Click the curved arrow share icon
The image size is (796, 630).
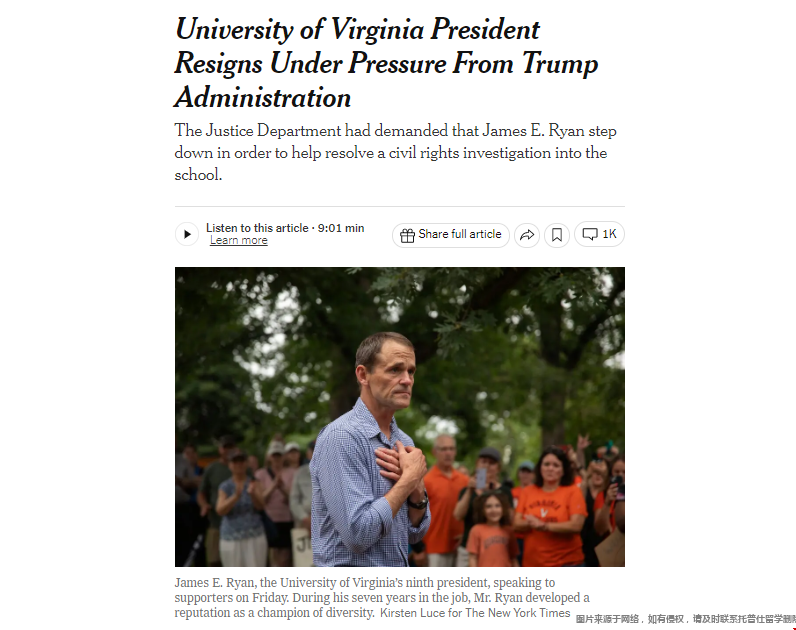click(x=527, y=235)
